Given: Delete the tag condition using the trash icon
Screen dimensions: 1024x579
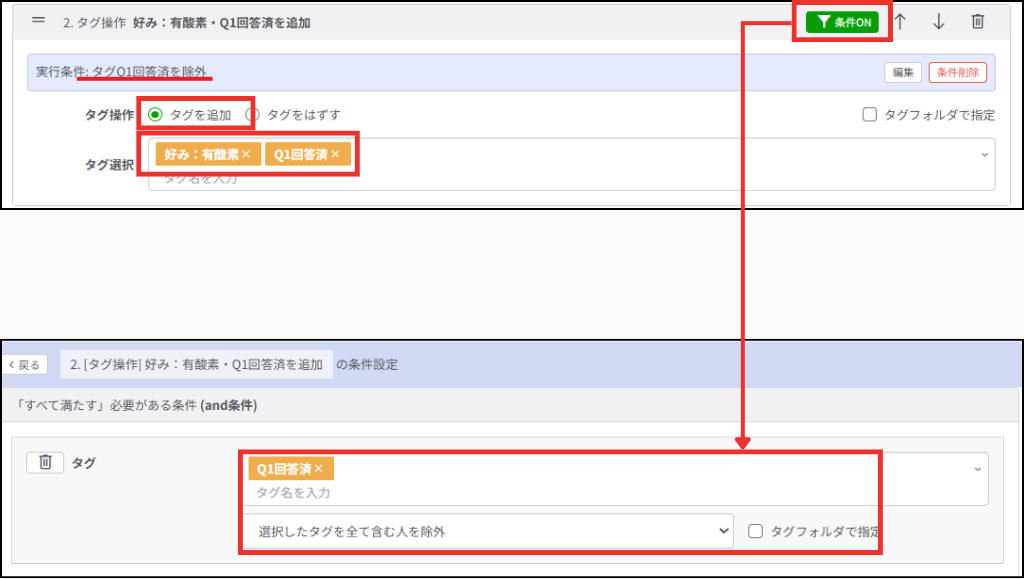Looking at the screenshot, I should coord(45,462).
